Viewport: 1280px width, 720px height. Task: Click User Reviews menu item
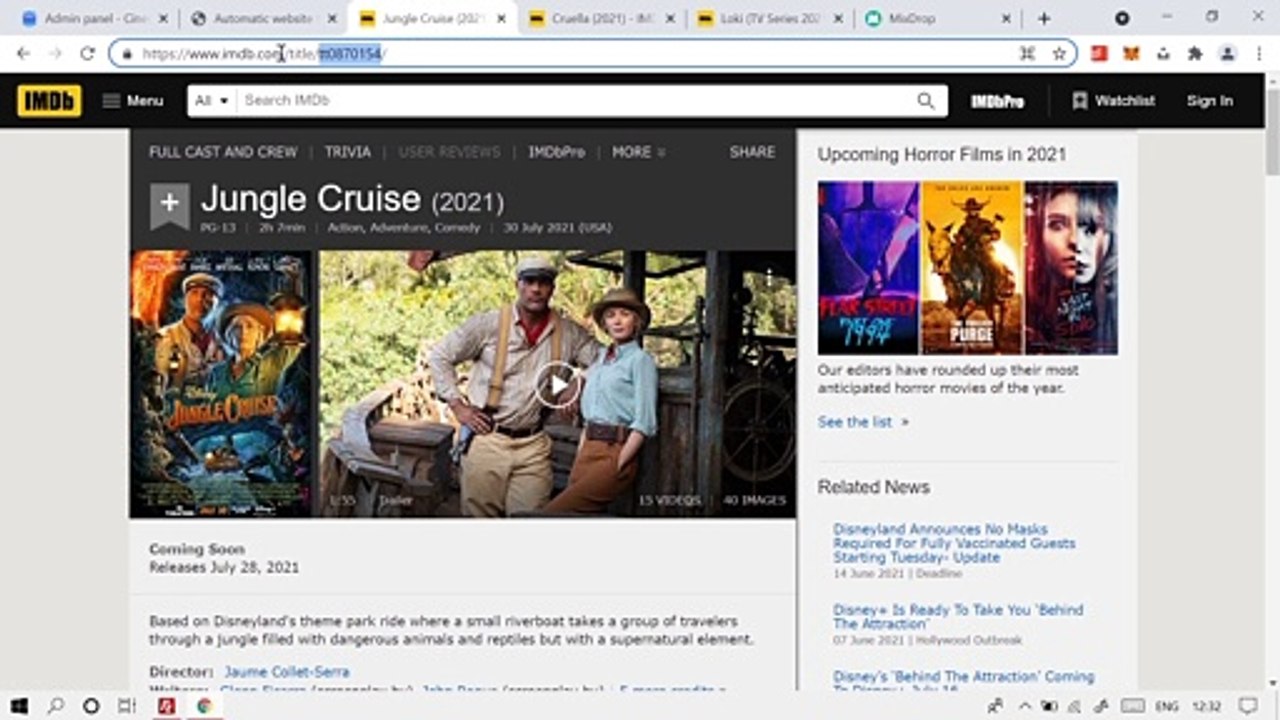coord(449,152)
